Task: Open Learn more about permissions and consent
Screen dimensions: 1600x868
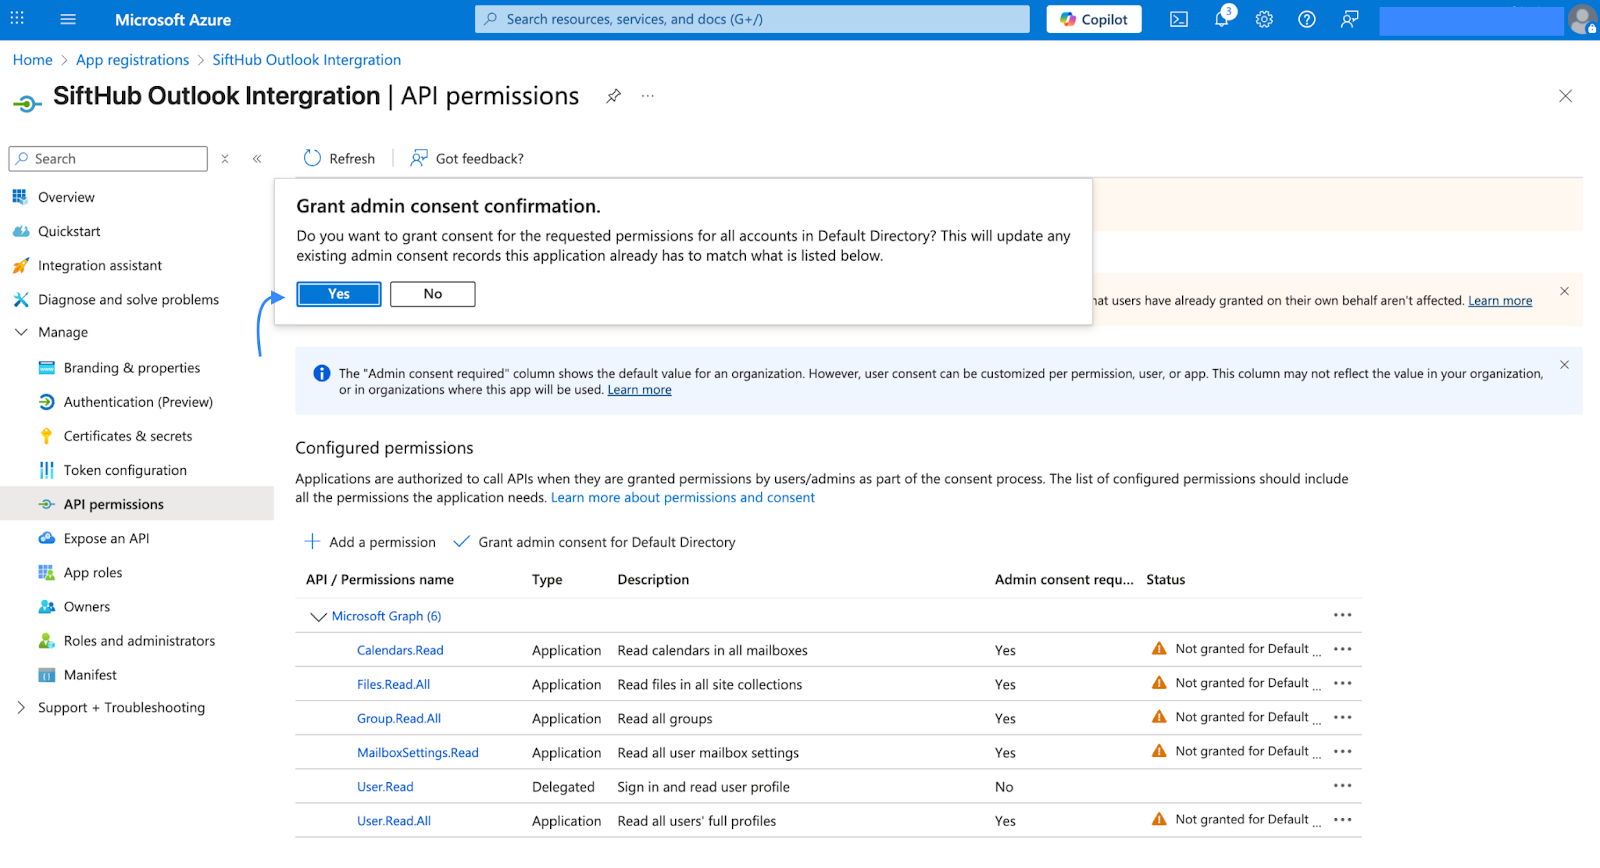Action: (683, 497)
